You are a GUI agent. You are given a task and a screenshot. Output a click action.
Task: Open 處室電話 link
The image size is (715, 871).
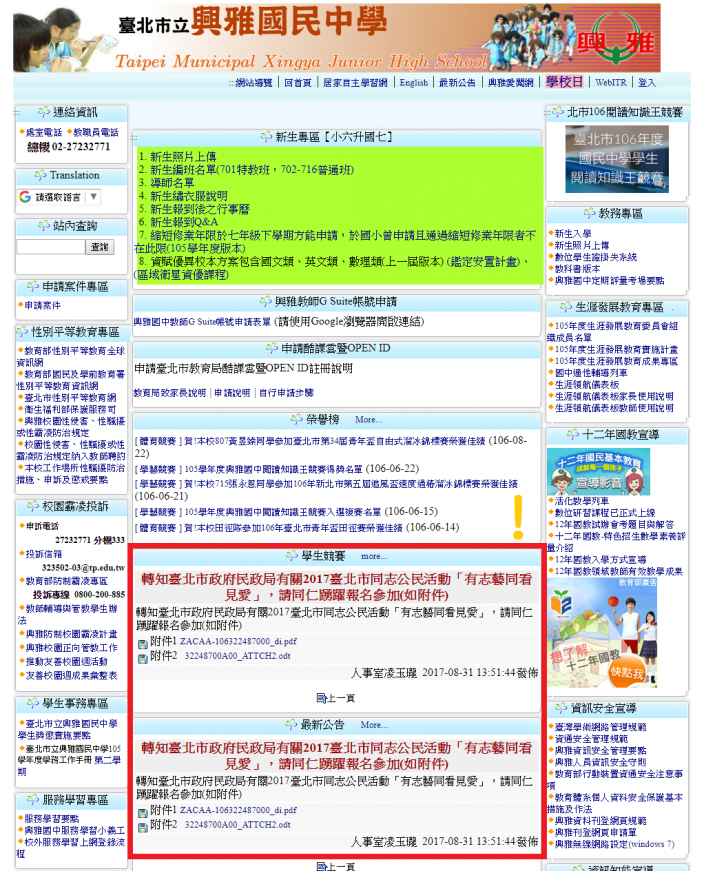[x=44, y=132]
